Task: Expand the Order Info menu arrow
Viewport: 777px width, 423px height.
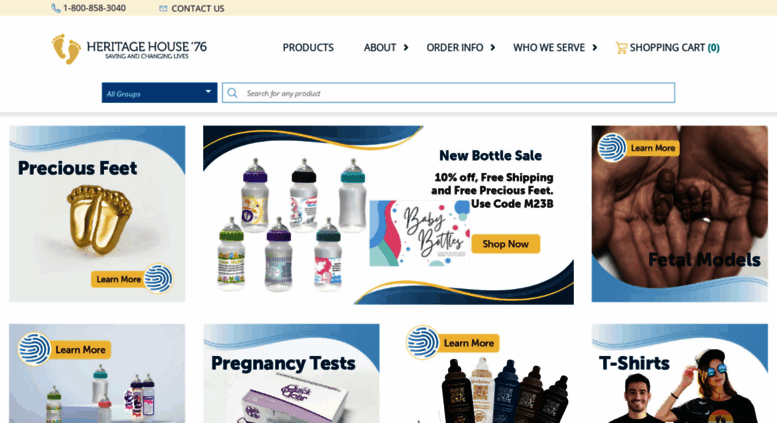Action: pos(493,48)
